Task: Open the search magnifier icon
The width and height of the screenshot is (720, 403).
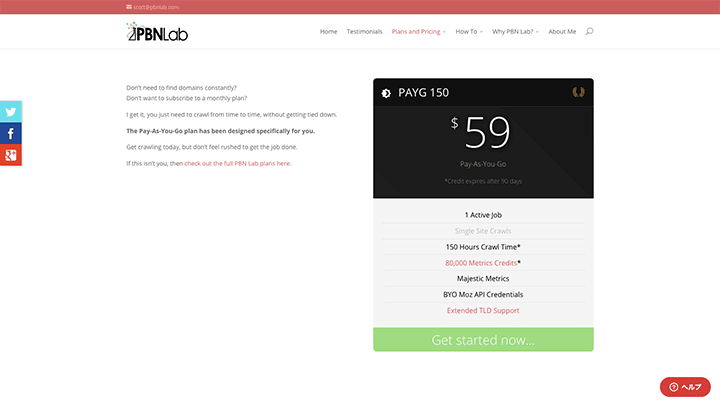Action: pyautogui.click(x=589, y=31)
